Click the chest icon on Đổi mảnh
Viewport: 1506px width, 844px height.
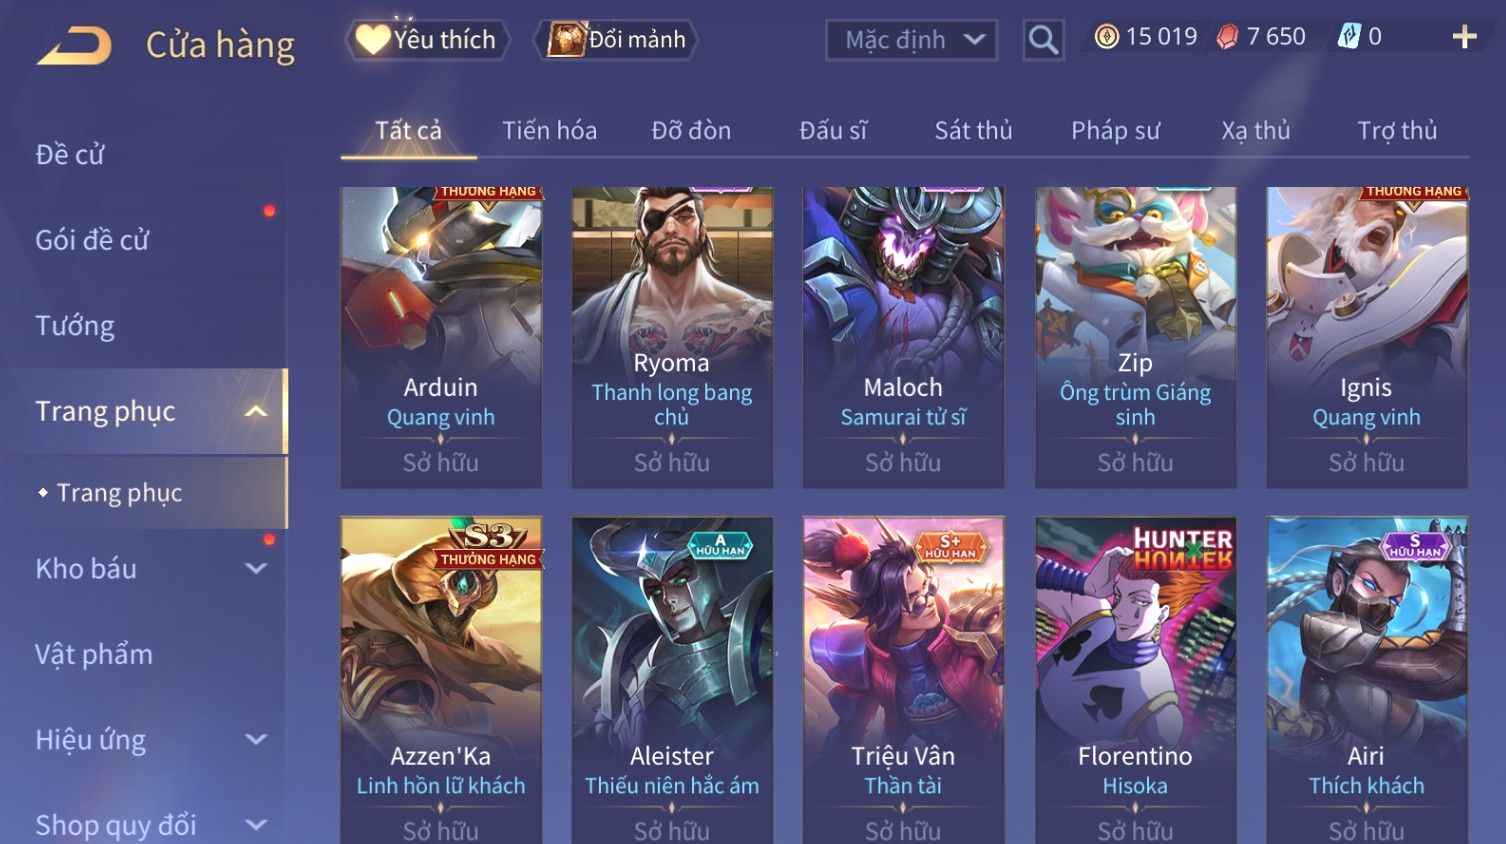coord(566,40)
